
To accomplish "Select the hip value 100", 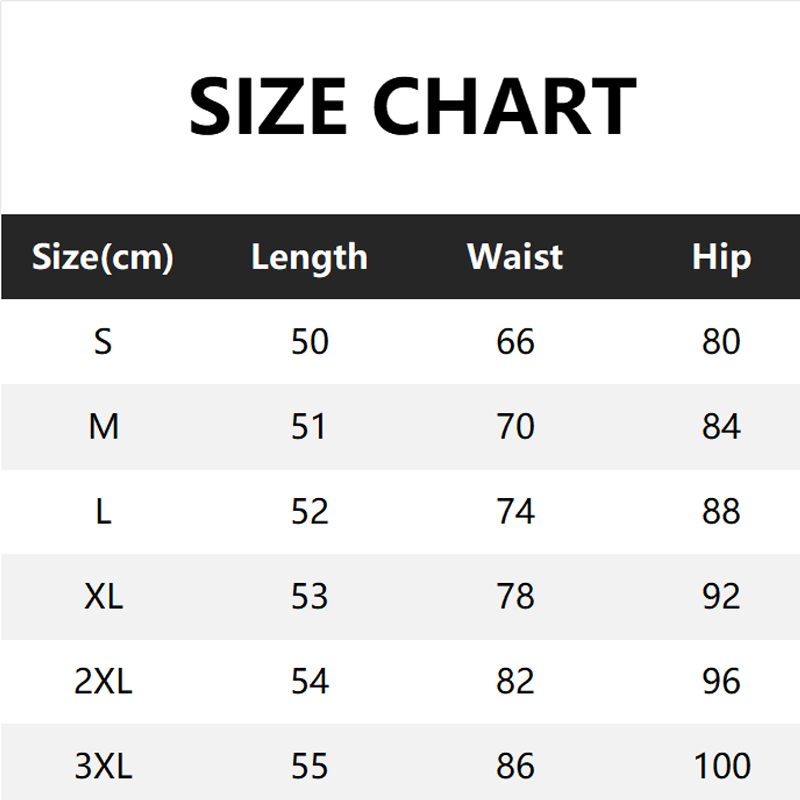I will (x=721, y=767).
